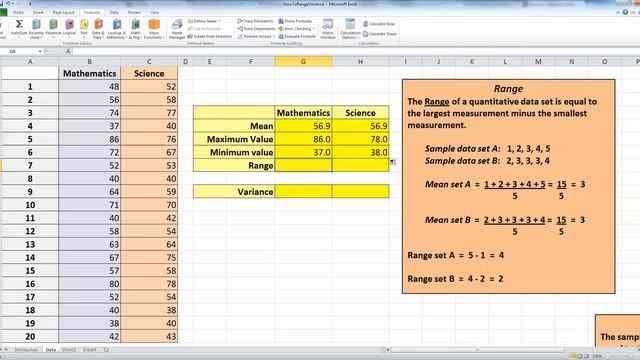This screenshot has height=360, width=640.
Task: Click Show Formulas
Action: click(296, 21)
